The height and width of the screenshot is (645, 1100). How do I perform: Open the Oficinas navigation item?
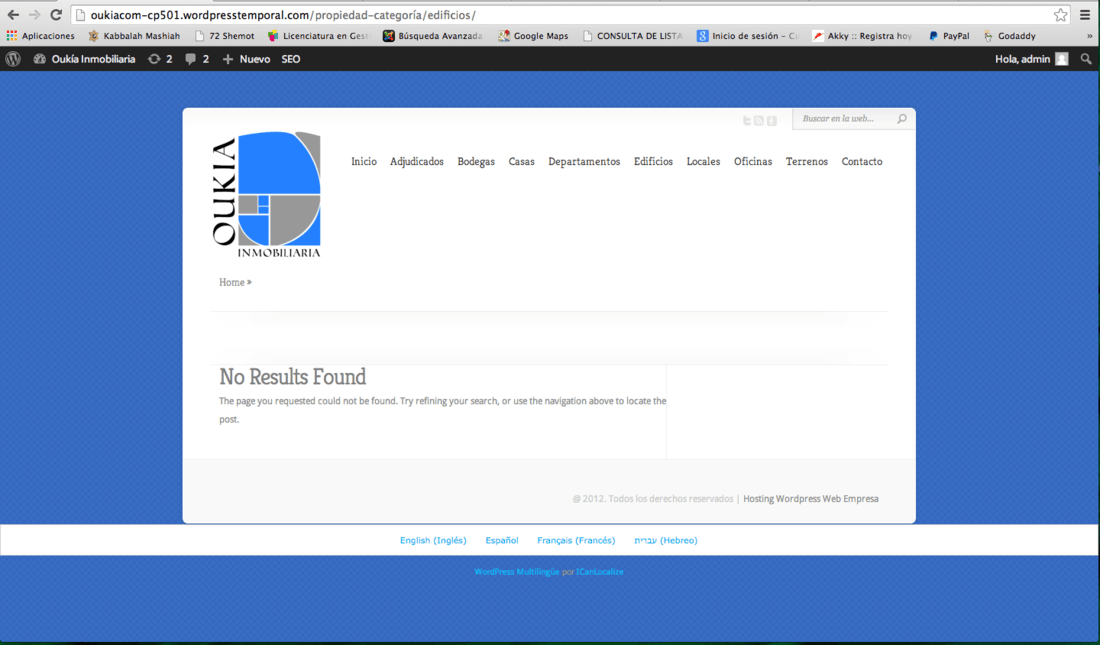click(x=753, y=161)
